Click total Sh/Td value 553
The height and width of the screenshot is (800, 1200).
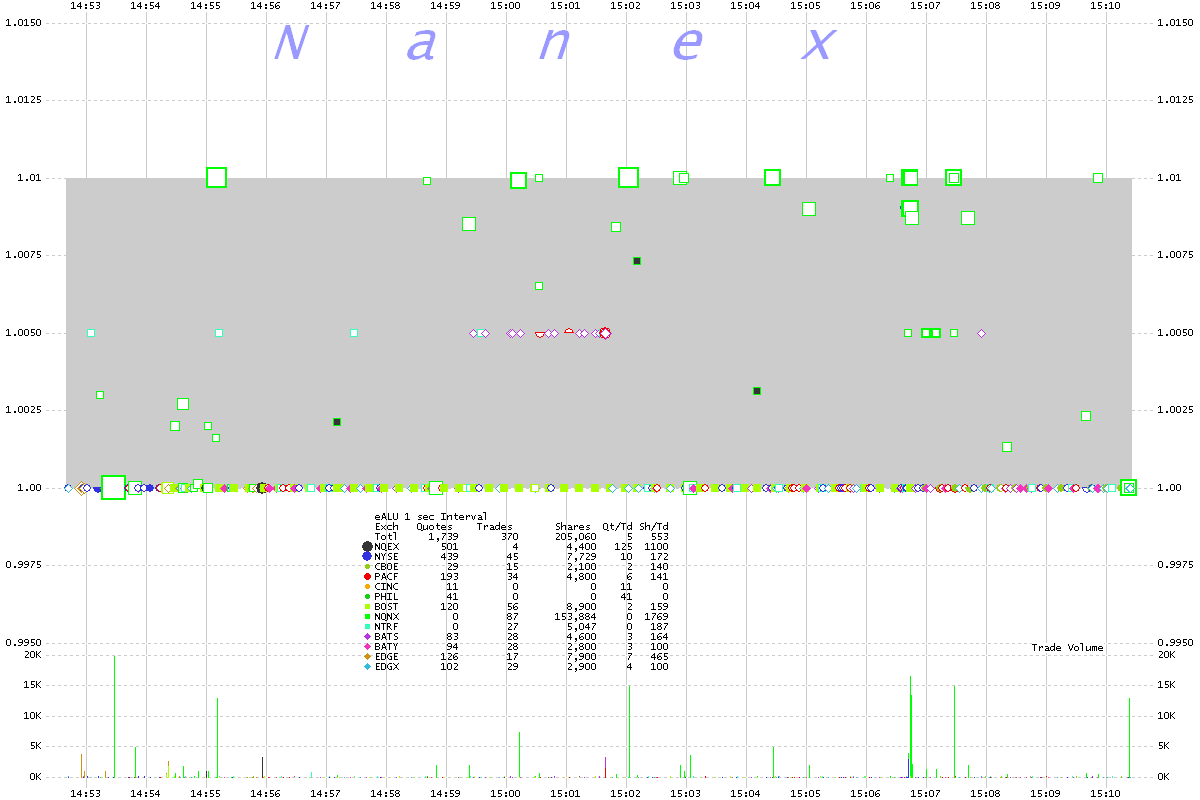(660, 536)
